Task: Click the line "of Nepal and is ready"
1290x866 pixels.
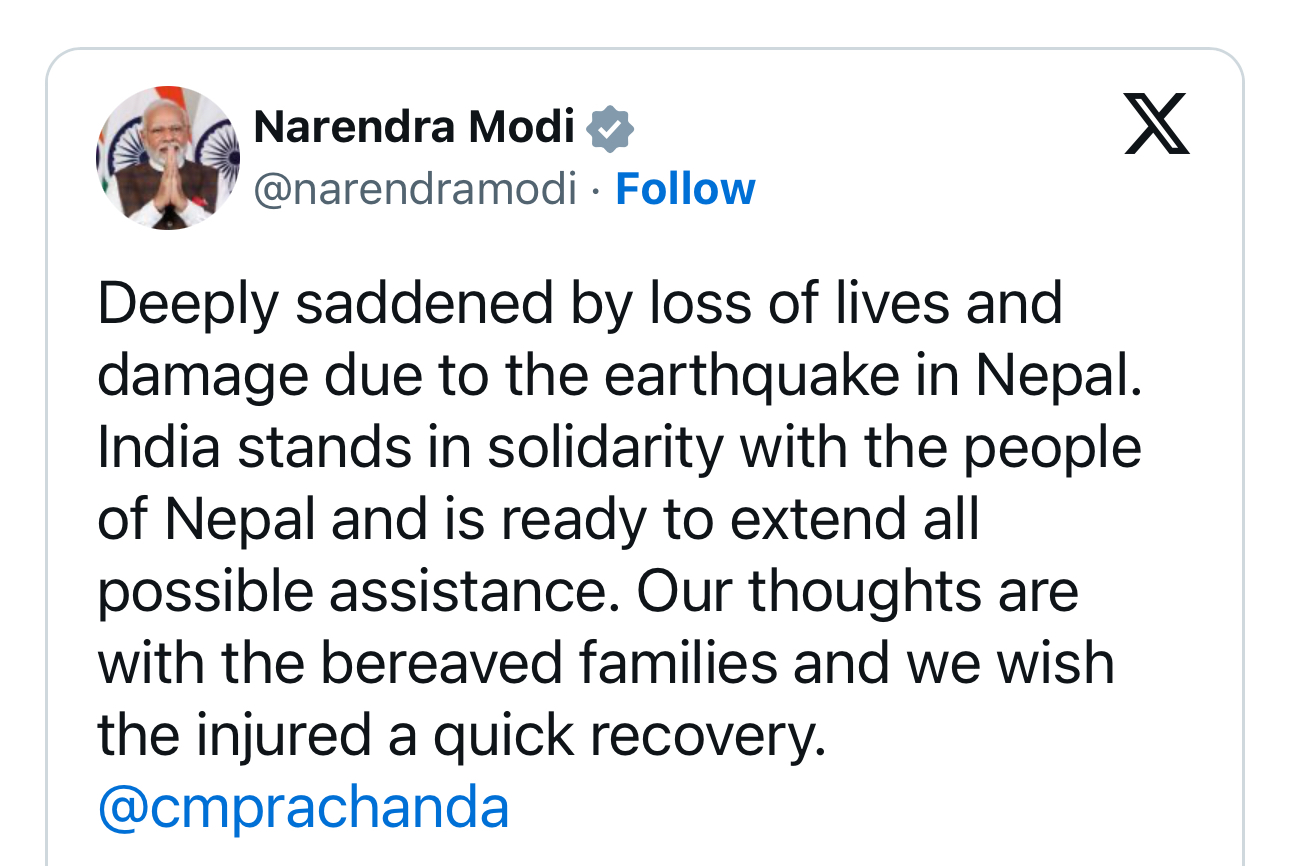Action: (538, 519)
